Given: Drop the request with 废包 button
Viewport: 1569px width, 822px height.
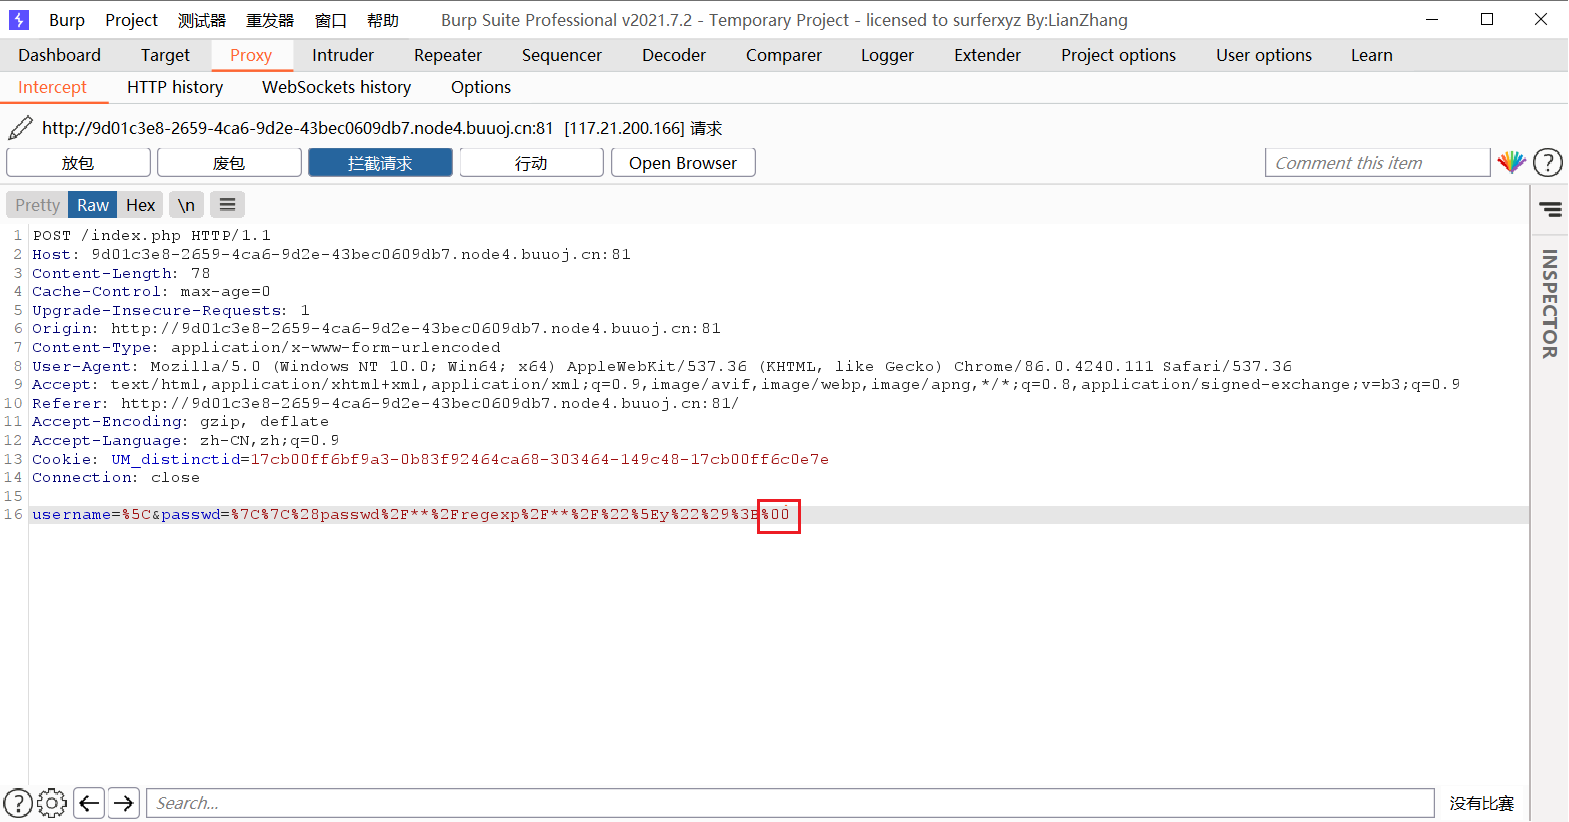Looking at the screenshot, I should 229,163.
